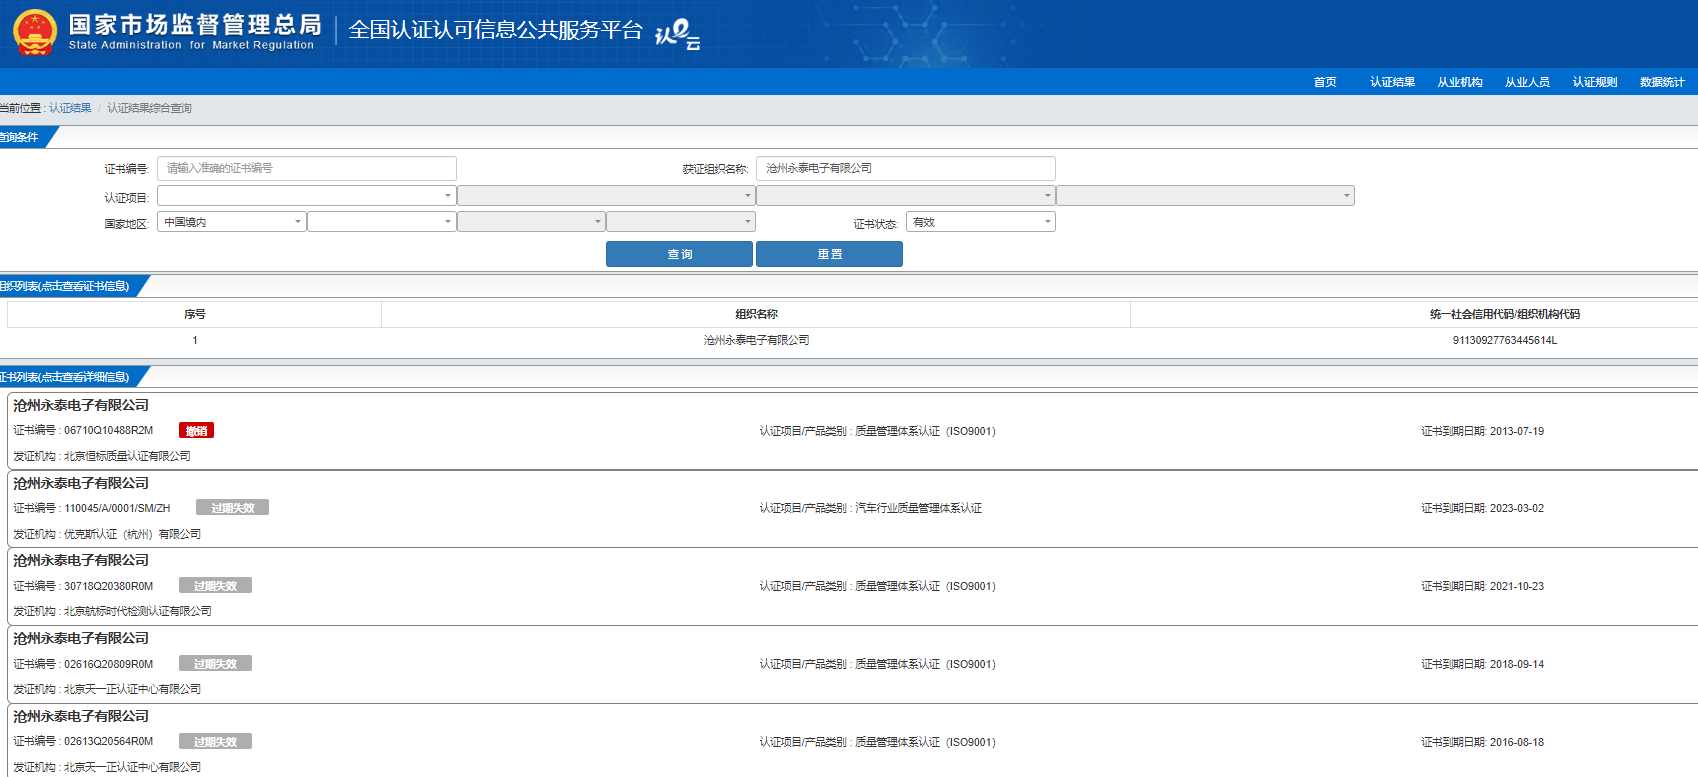Click the 证书列表 section header
This screenshot has width=1698, height=777.
[x=67, y=377]
